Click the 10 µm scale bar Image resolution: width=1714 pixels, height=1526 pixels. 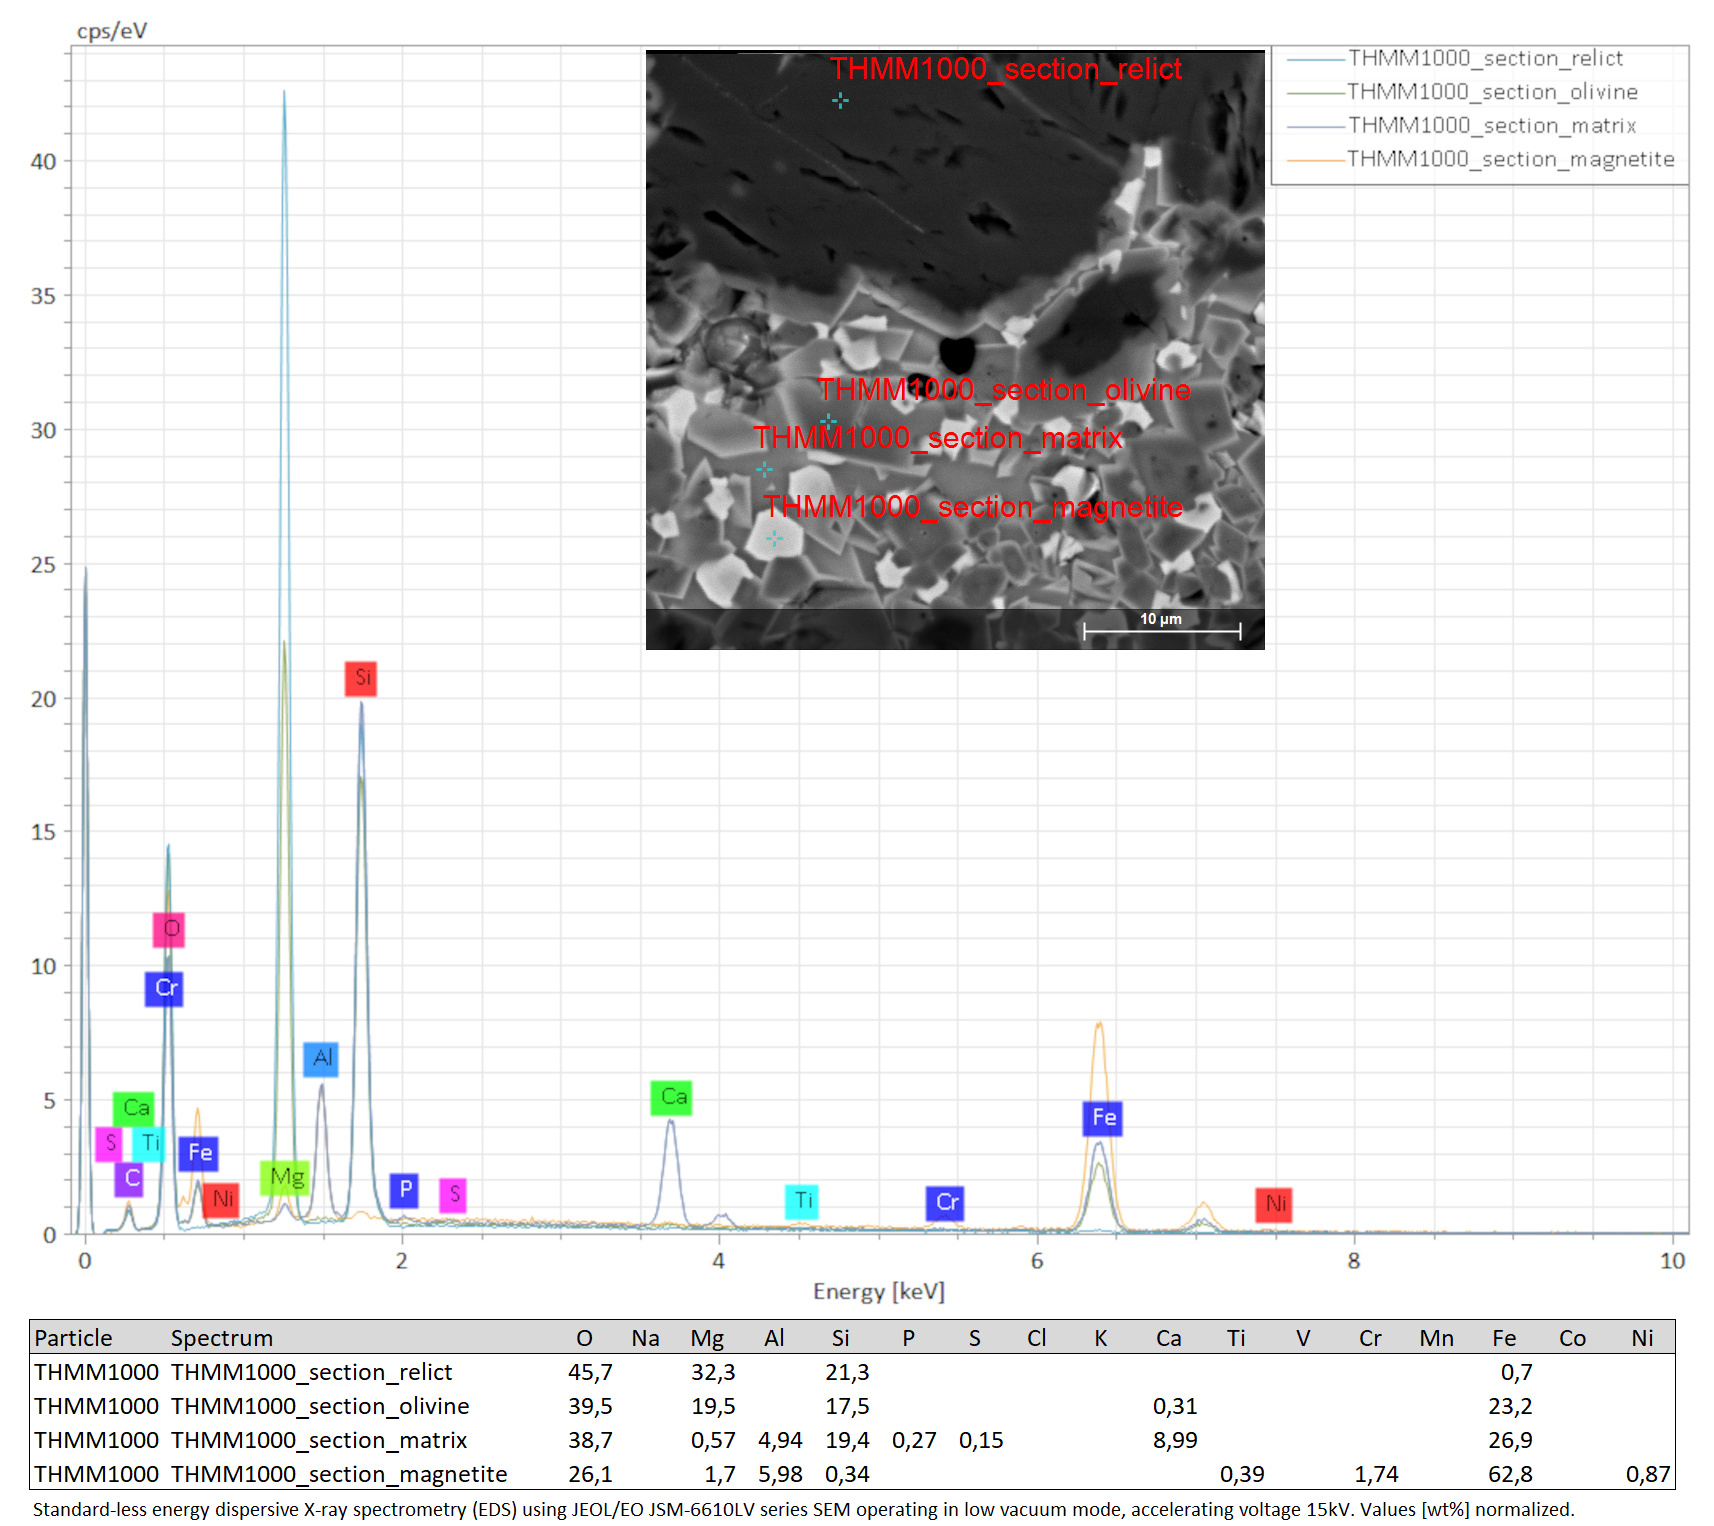tap(1162, 628)
